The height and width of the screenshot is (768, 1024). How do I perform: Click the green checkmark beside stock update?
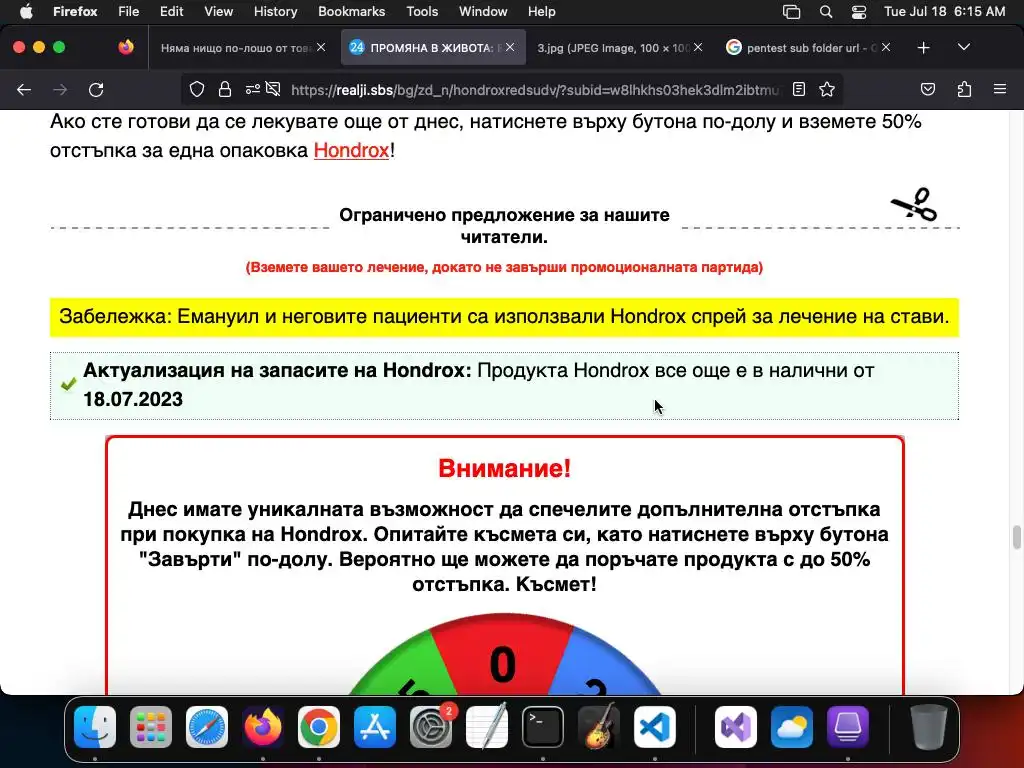[x=68, y=385]
